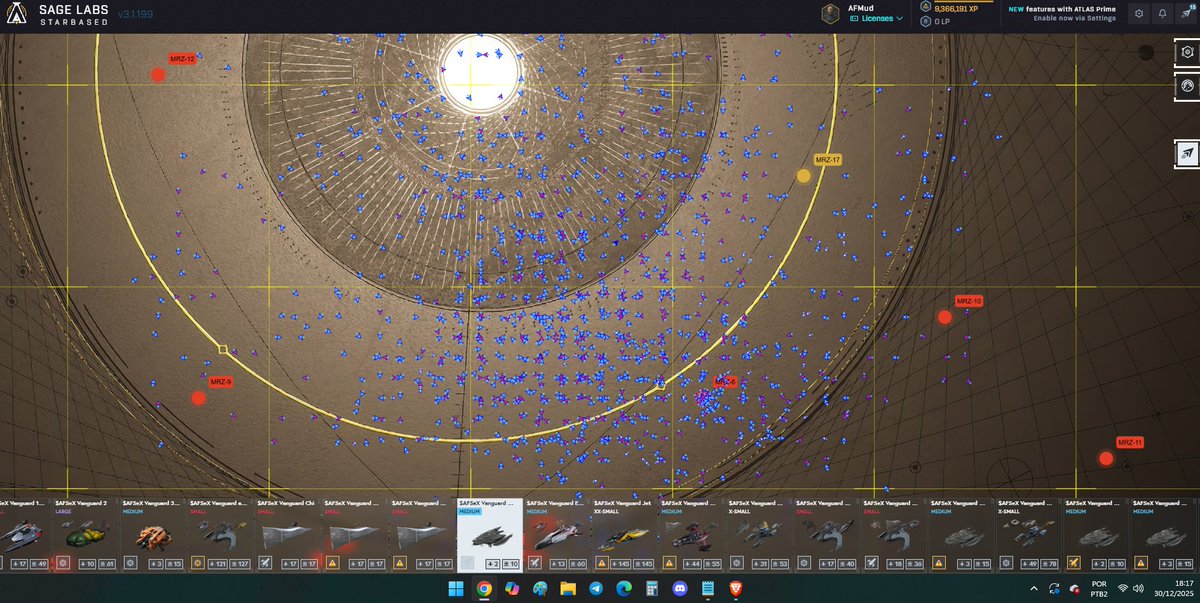Viewport: 1200px width, 603px height.
Task: Click gear status icon beside 17 / 40 stats
Action: pos(804,563)
